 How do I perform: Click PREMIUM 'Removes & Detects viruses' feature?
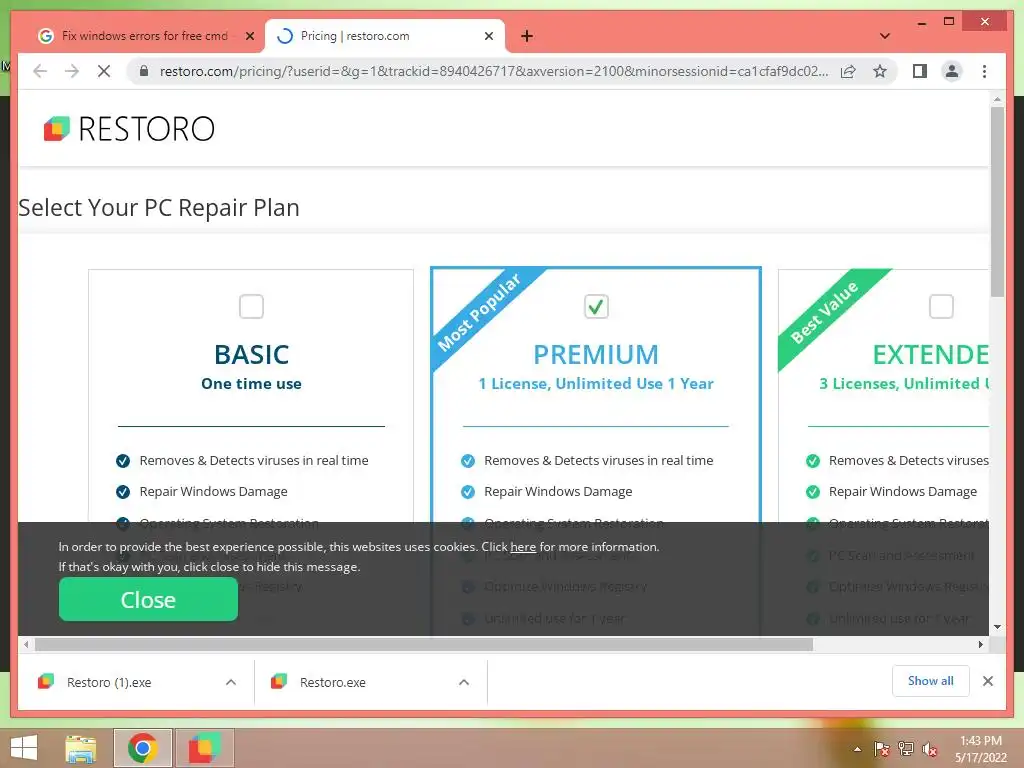pos(598,460)
